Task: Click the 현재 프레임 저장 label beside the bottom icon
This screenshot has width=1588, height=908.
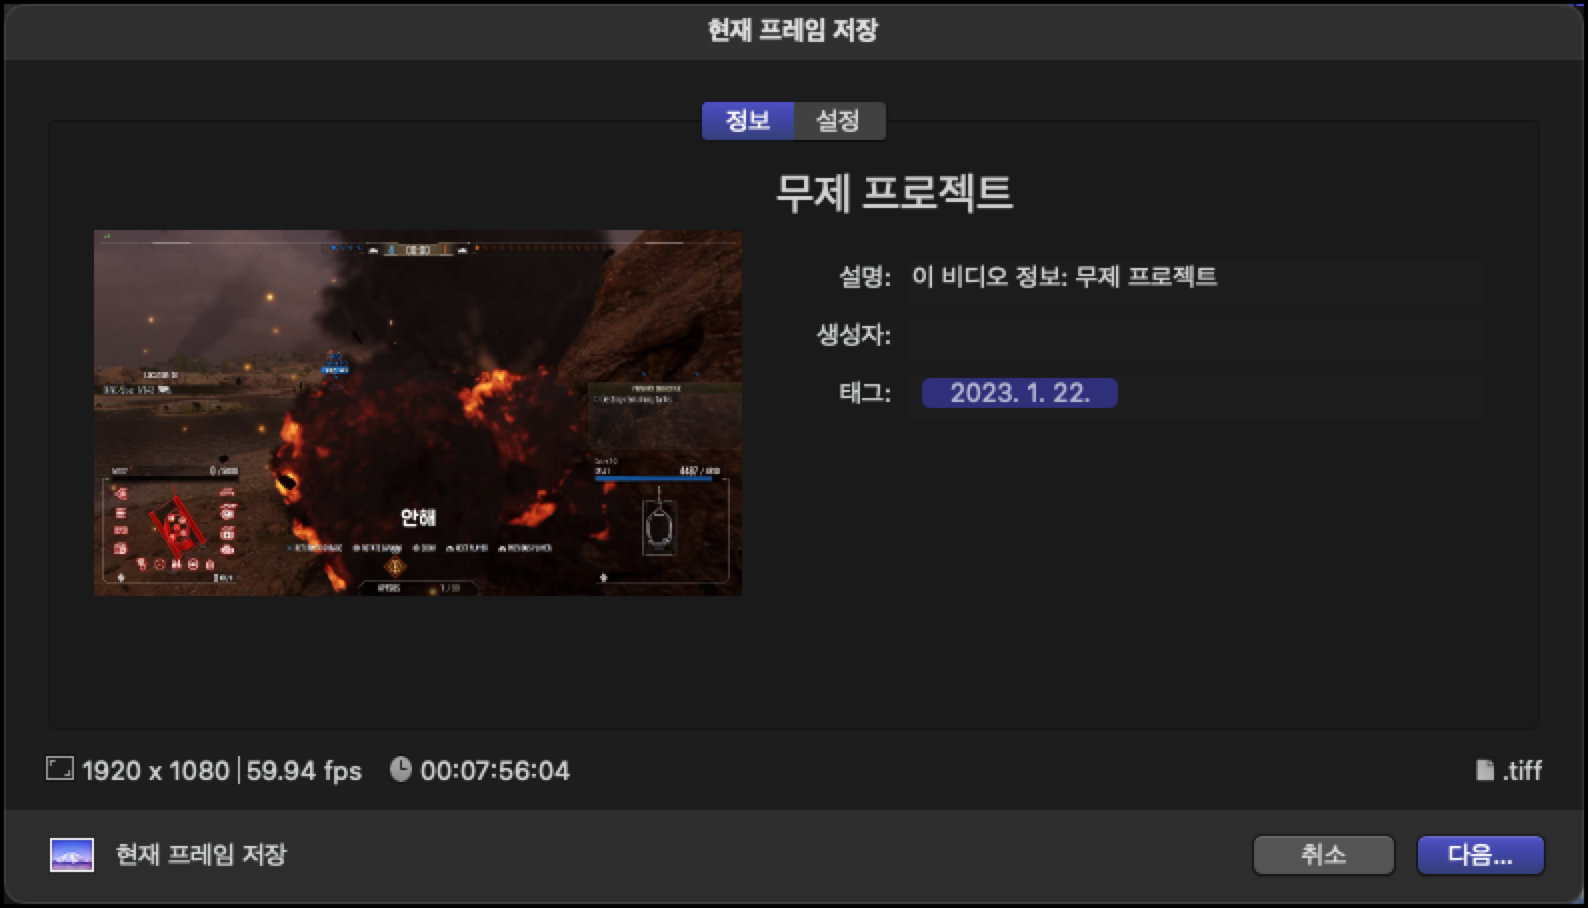Action: (x=201, y=855)
